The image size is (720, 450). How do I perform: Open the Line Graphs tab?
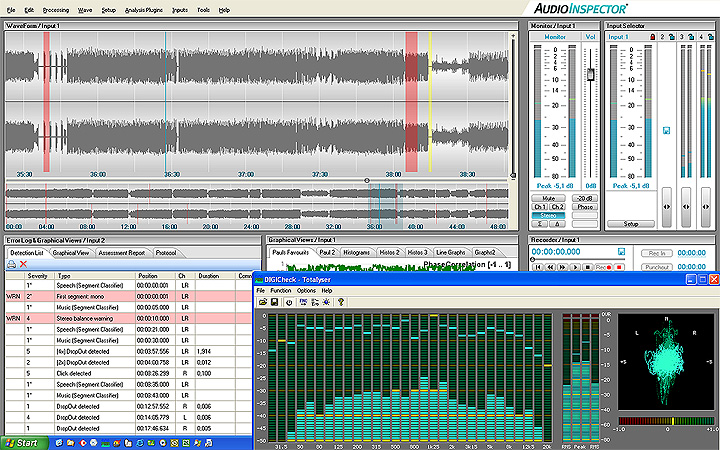[451, 253]
